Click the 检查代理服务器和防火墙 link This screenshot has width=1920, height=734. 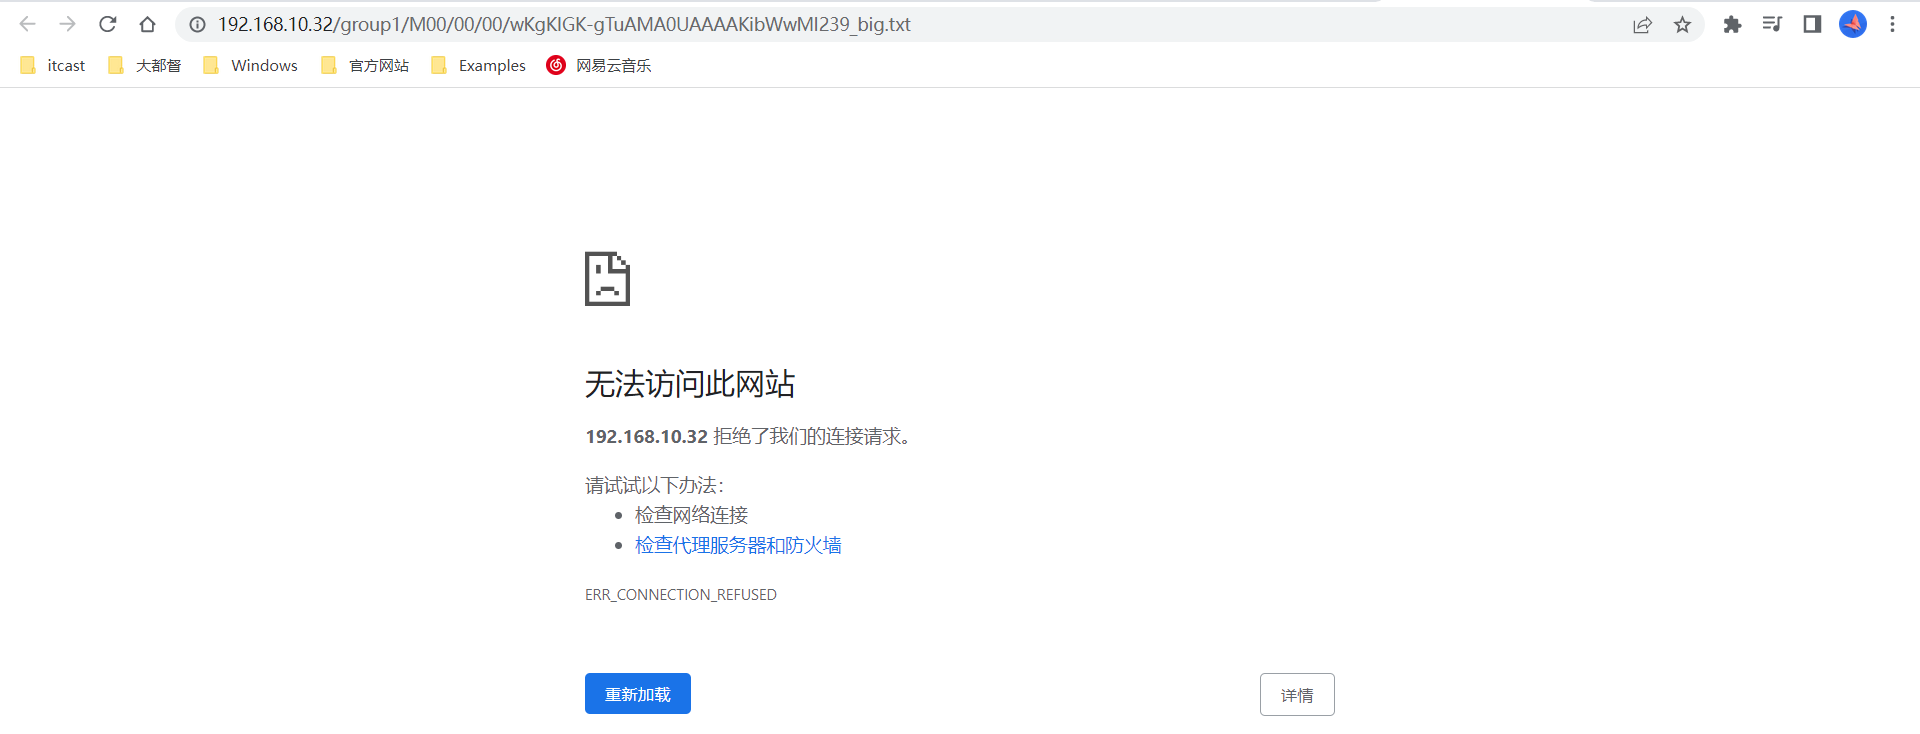pyautogui.click(x=738, y=545)
